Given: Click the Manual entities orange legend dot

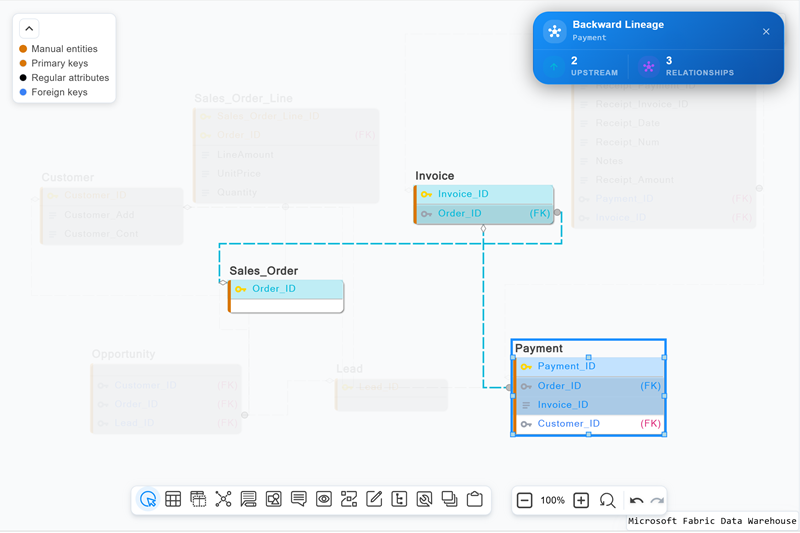Looking at the screenshot, I should click(23, 49).
